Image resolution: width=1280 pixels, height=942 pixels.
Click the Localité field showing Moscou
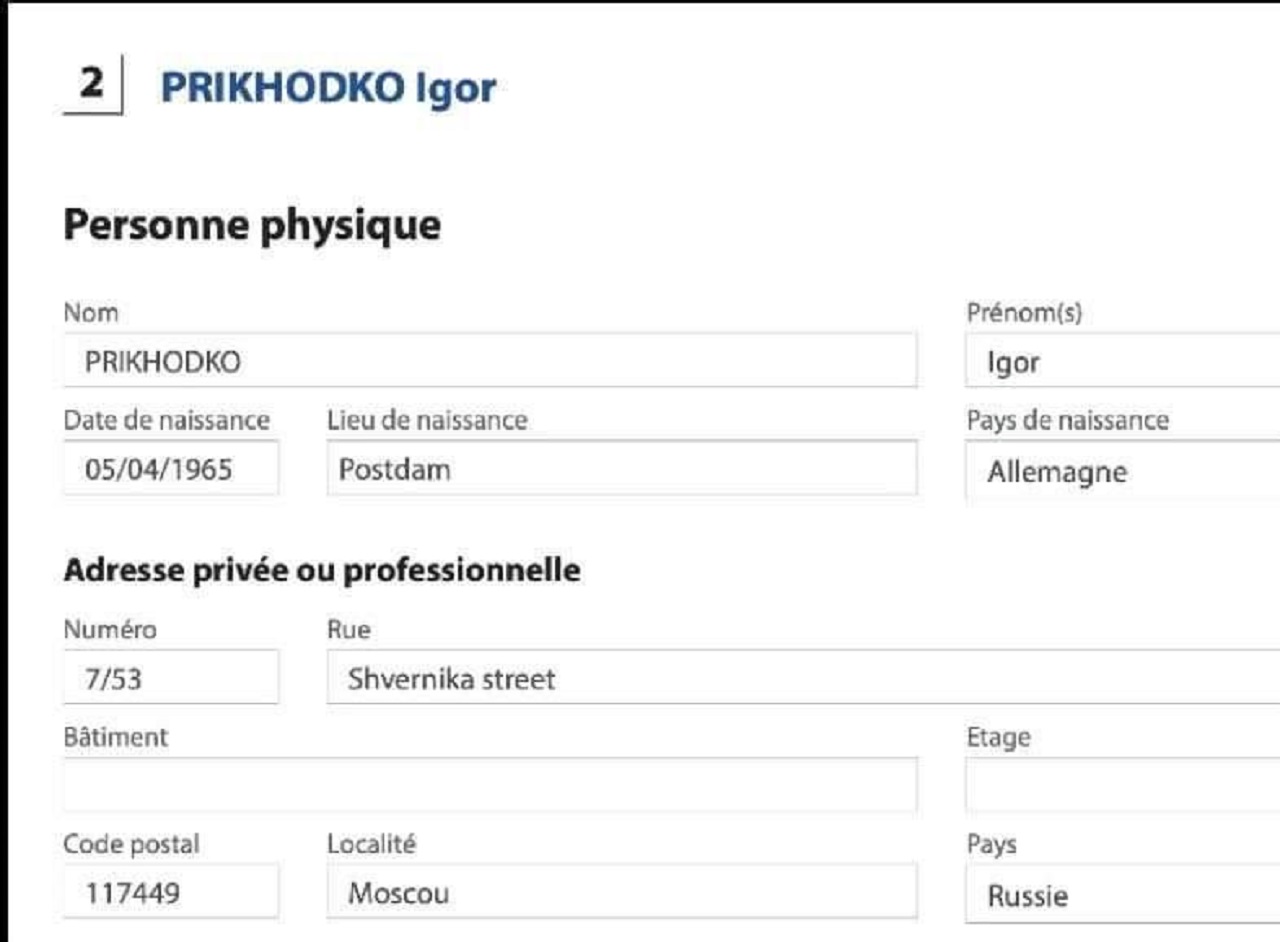point(620,891)
